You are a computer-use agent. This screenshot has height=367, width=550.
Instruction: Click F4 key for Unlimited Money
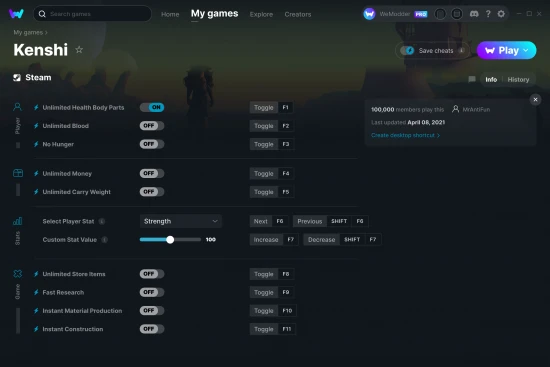[286, 173]
